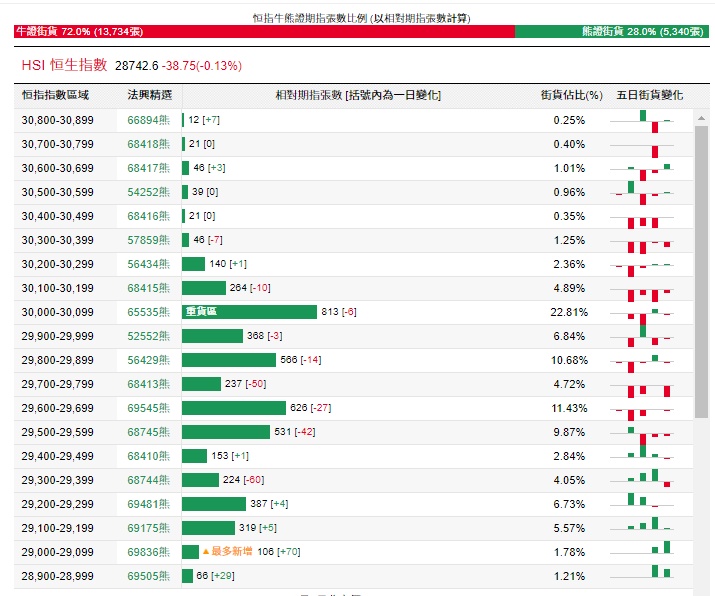Open warrant link 56429熊
This screenshot has width=715, height=596.
(149, 360)
